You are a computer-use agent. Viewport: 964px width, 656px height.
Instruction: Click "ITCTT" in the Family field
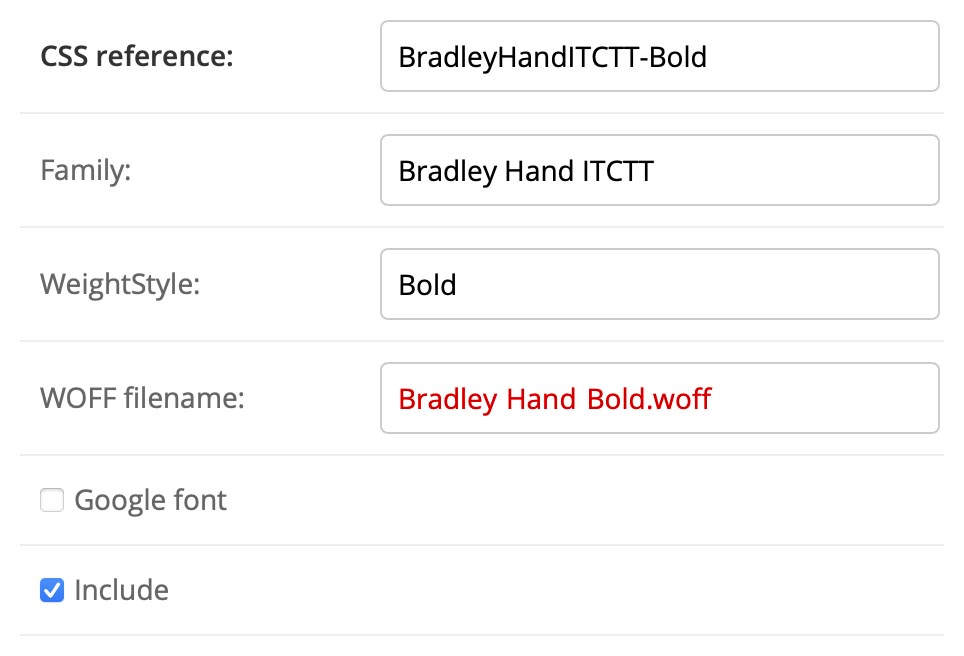click(618, 171)
